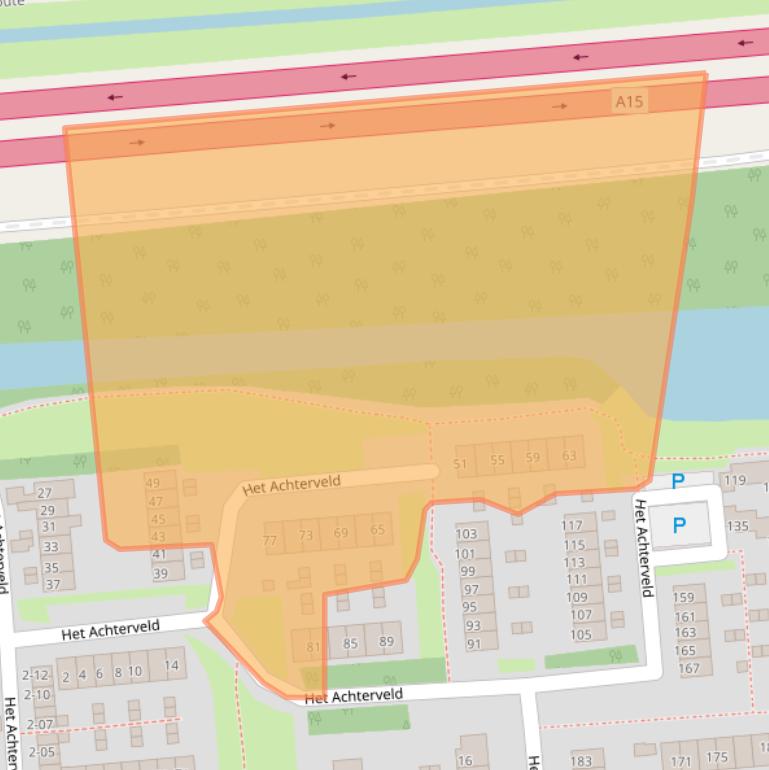Viewport: 769px width, 770px height.
Task: Click house number 63 in the highlighted zone
Action: click(569, 457)
